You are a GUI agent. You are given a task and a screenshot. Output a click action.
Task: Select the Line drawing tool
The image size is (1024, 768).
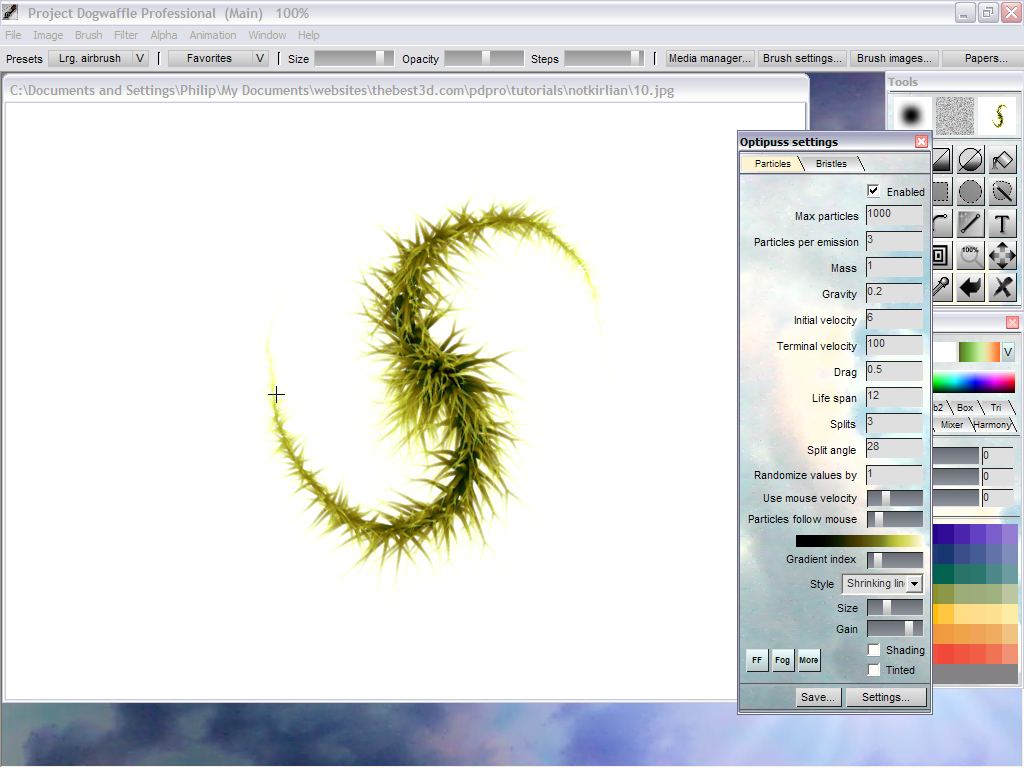pyautogui.click(x=970, y=224)
